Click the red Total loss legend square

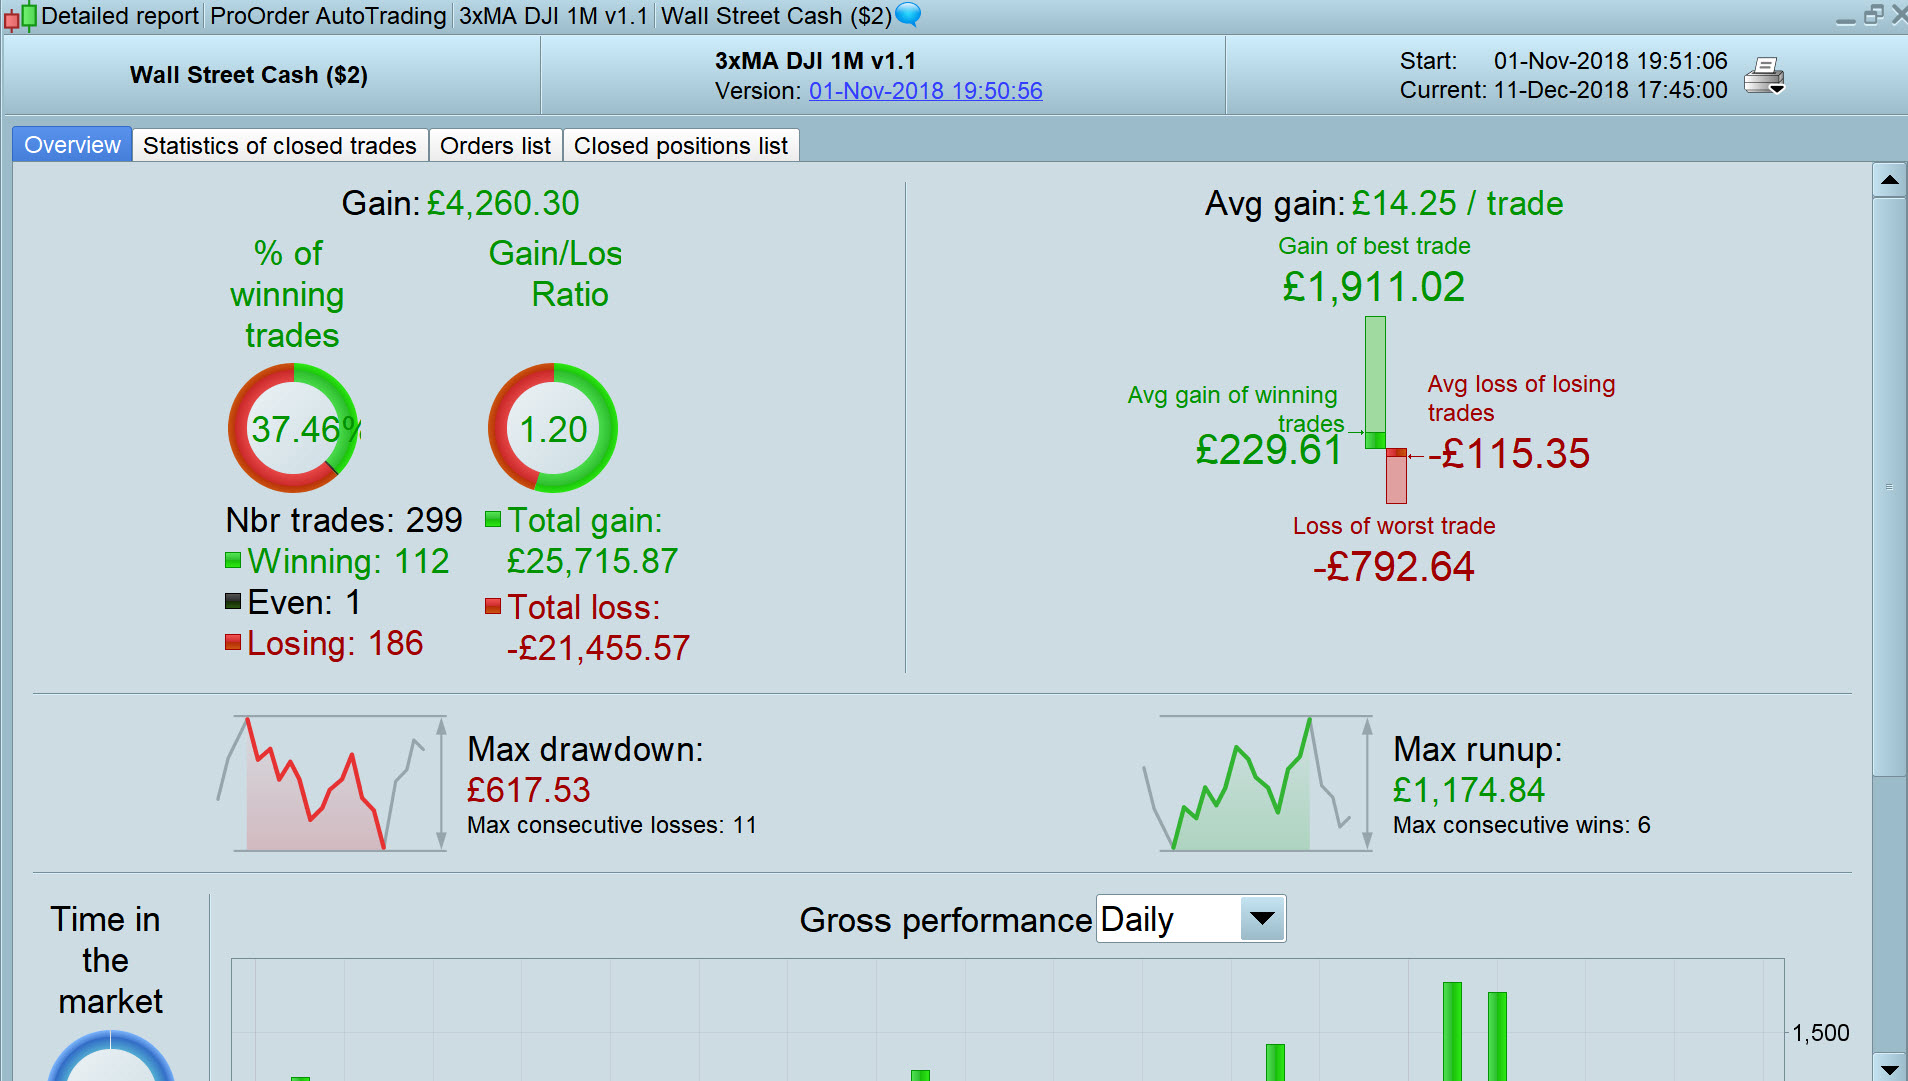click(493, 606)
